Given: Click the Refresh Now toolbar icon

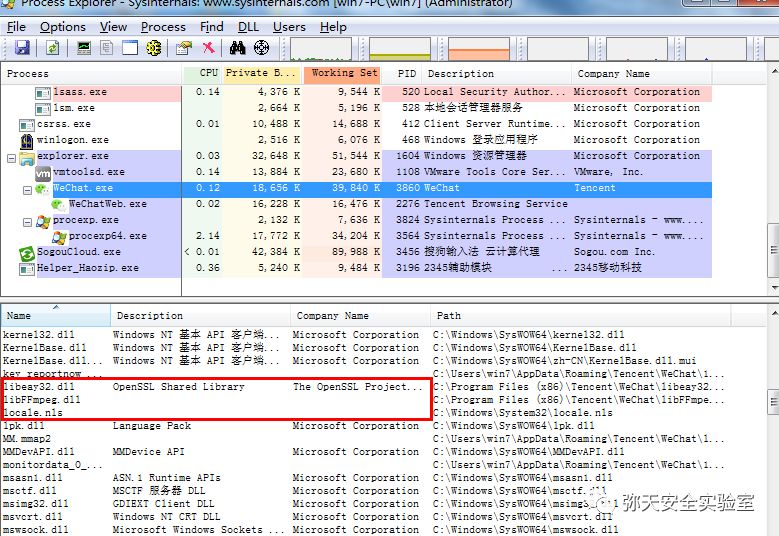Looking at the screenshot, I should pyautogui.click(x=53, y=48).
